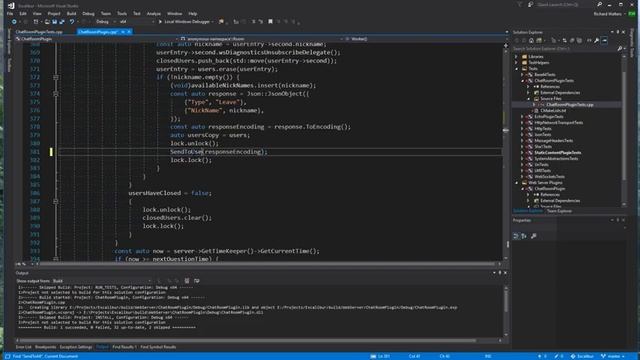Click Properties panel Alphabetical icon
640x360 pixels.
tap(524, 236)
